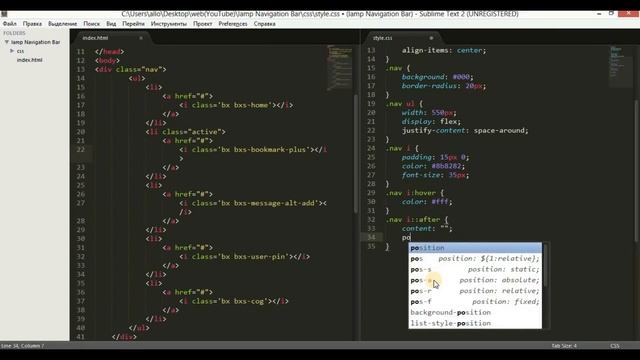Image resolution: width=640 pixels, height=360 pixels.
Task: Open the Файл menu
Action: pos(10,24)
